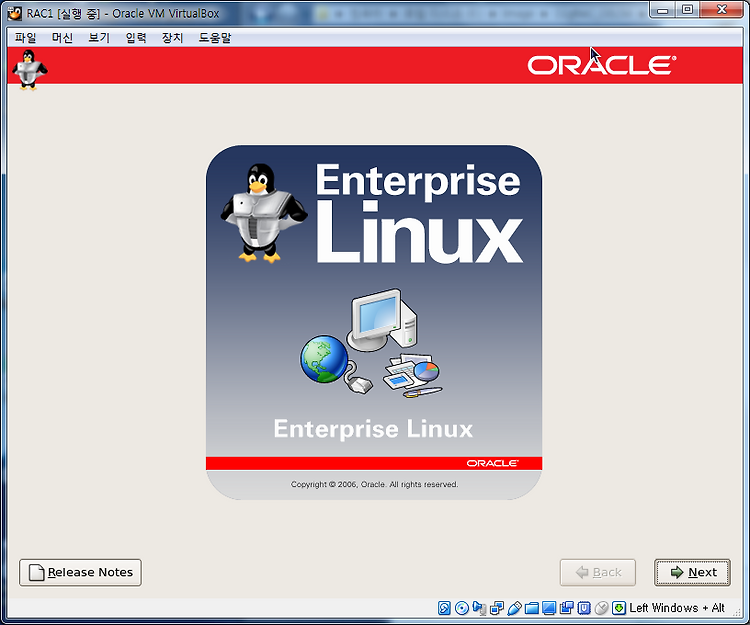
Task: Click the audio status icon
Action: pyautogui.click(x=479, y=608)
